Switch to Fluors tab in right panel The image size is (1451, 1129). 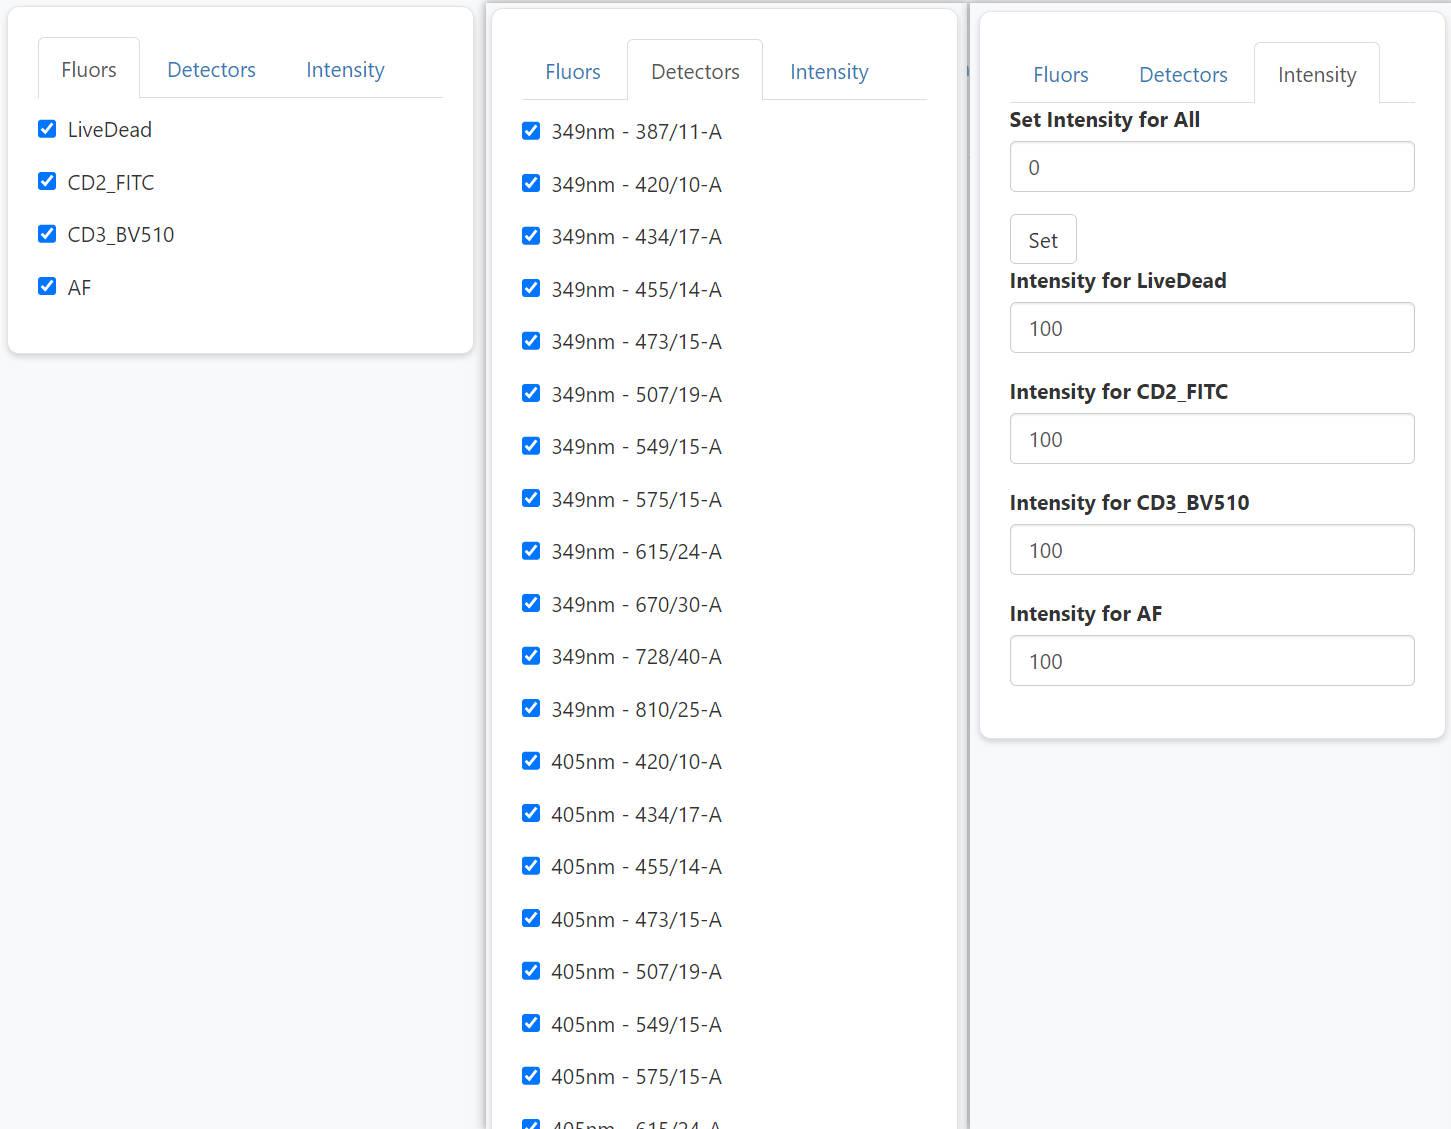click(x=1060, y=75)
